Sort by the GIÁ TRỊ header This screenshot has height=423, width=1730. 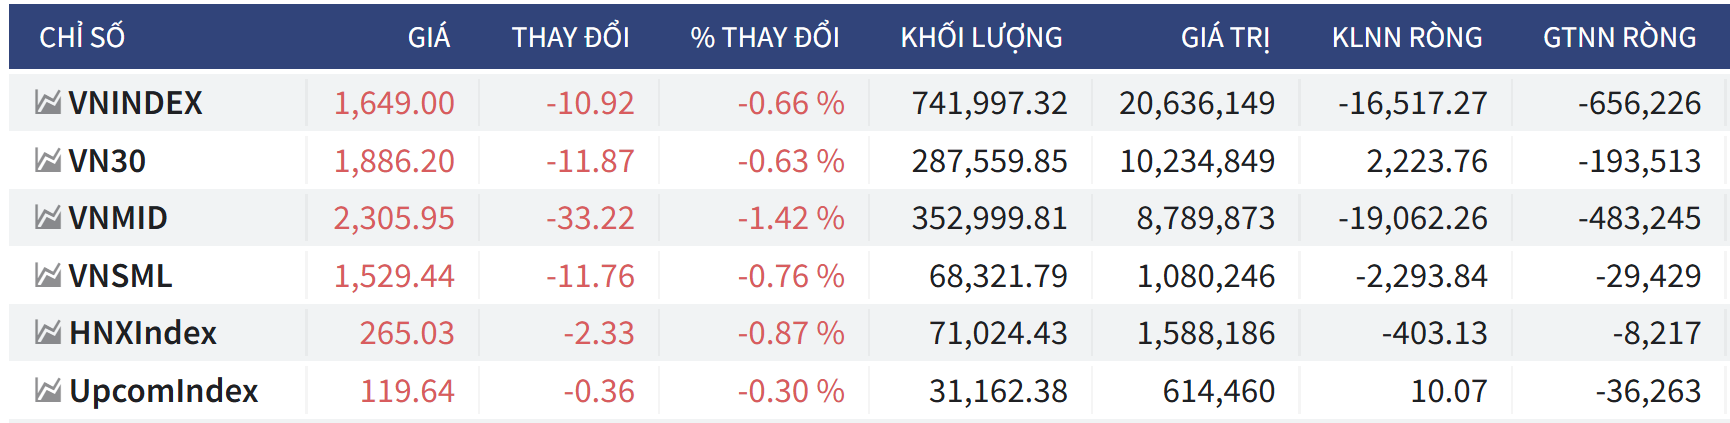(x=1225, y=38)
